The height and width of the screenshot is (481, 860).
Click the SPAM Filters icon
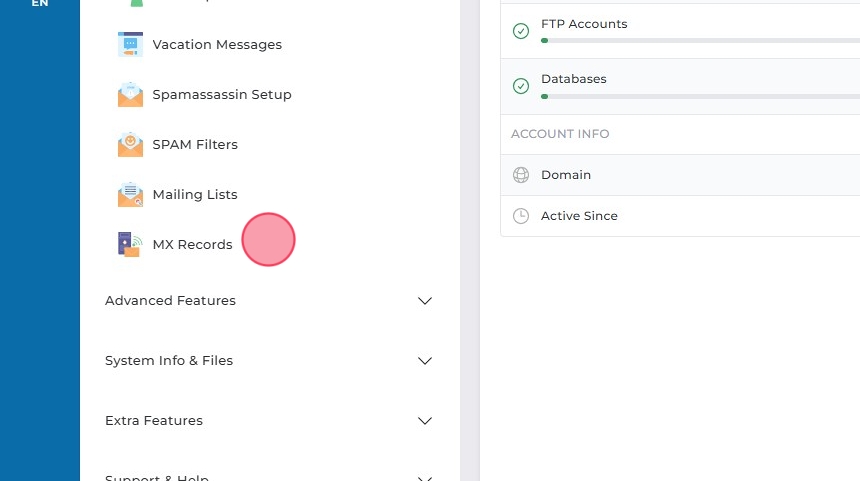coord(130,145)
